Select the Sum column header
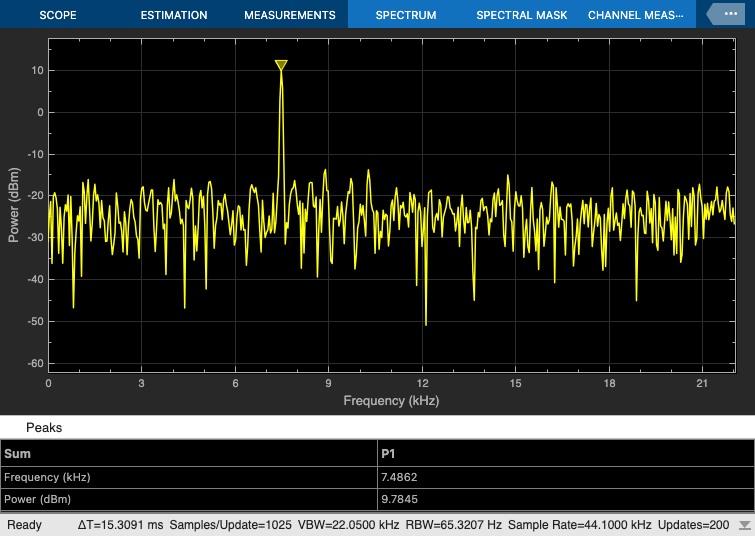755x536 pixels. click(x=189, y=454)
